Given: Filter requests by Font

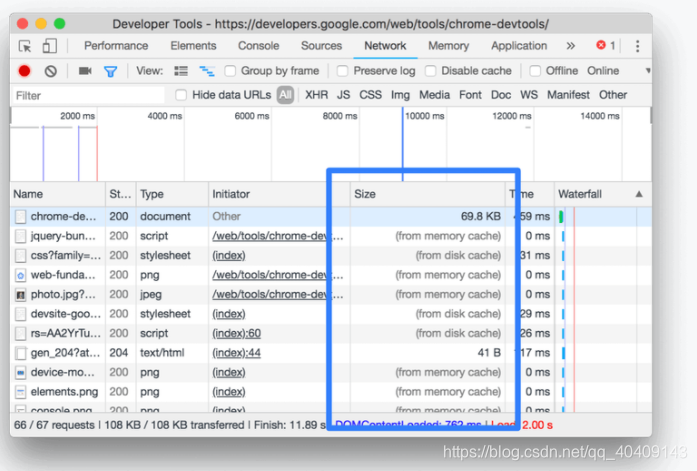Looking at the screenshot, I should (470, 95).
